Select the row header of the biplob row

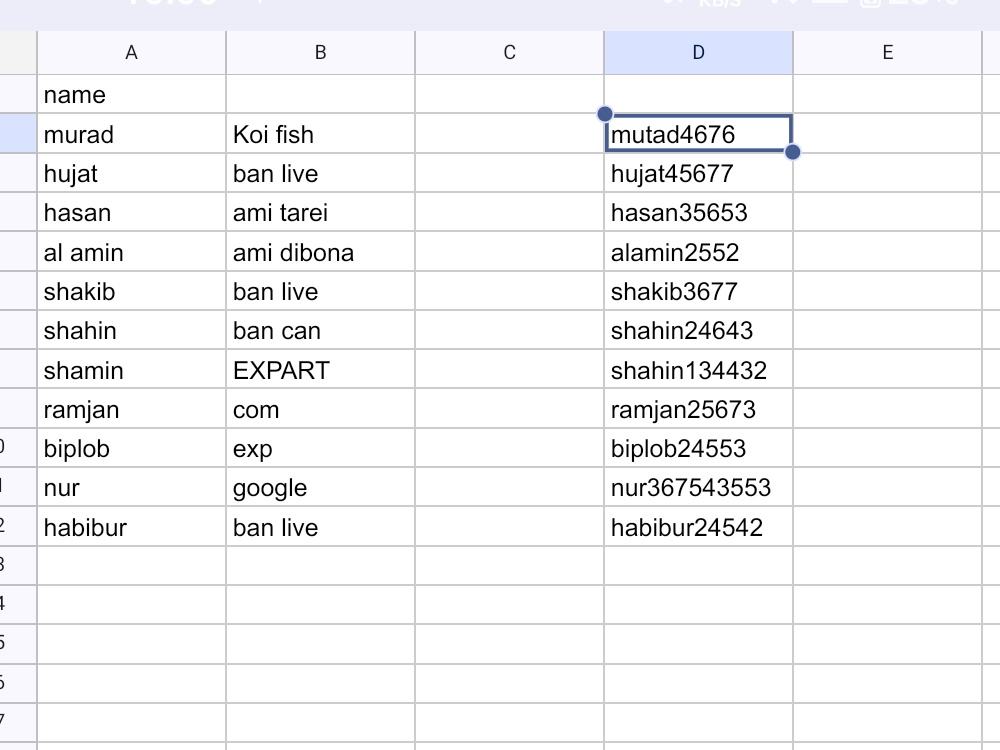tap(18, 448)
